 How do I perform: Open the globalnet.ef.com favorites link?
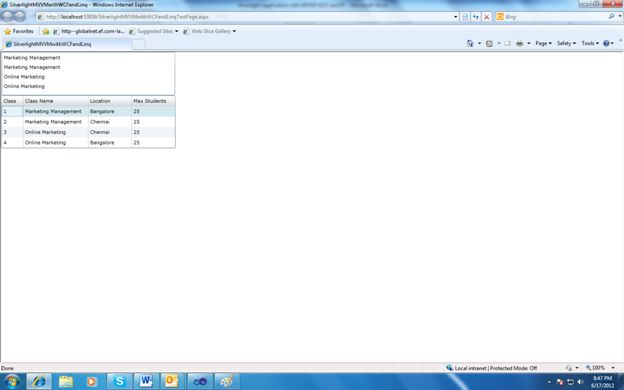coord(88,31)
